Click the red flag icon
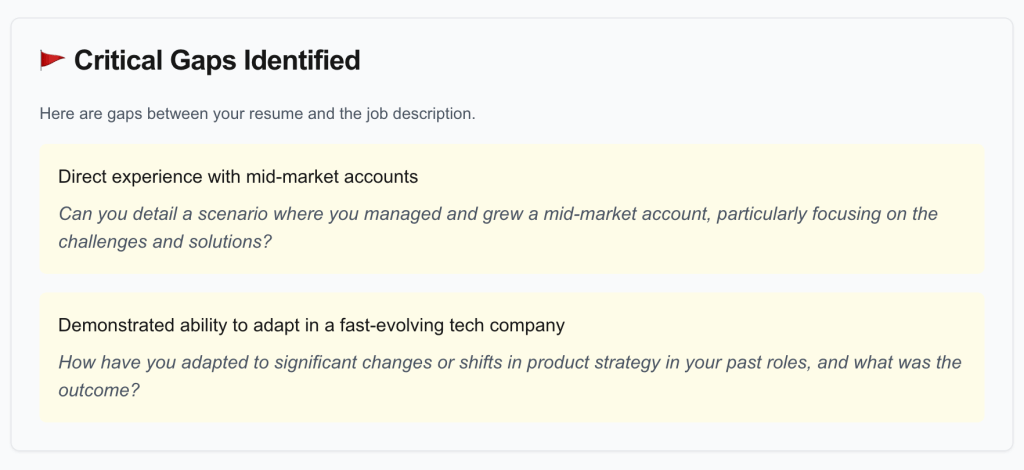This screenshot has height=470, width=1024. tap(52, 61)
